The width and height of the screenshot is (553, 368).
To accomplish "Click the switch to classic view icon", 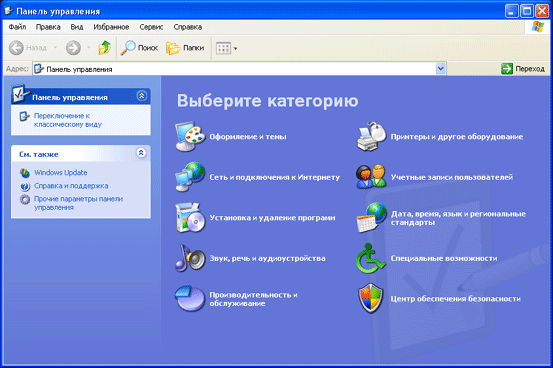I will coord(24,116).
